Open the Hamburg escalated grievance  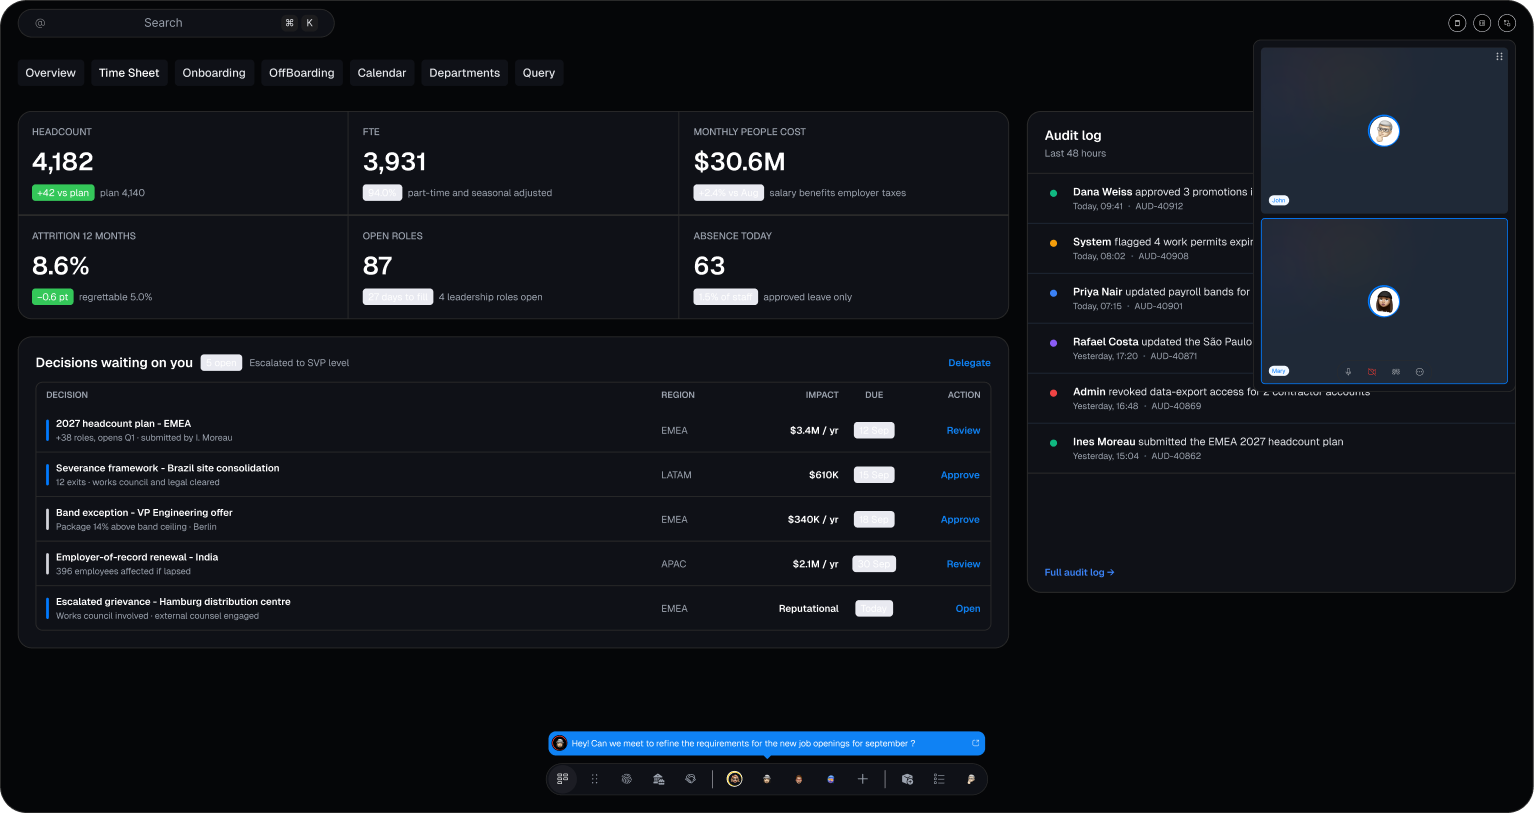[x=967, y=608]
